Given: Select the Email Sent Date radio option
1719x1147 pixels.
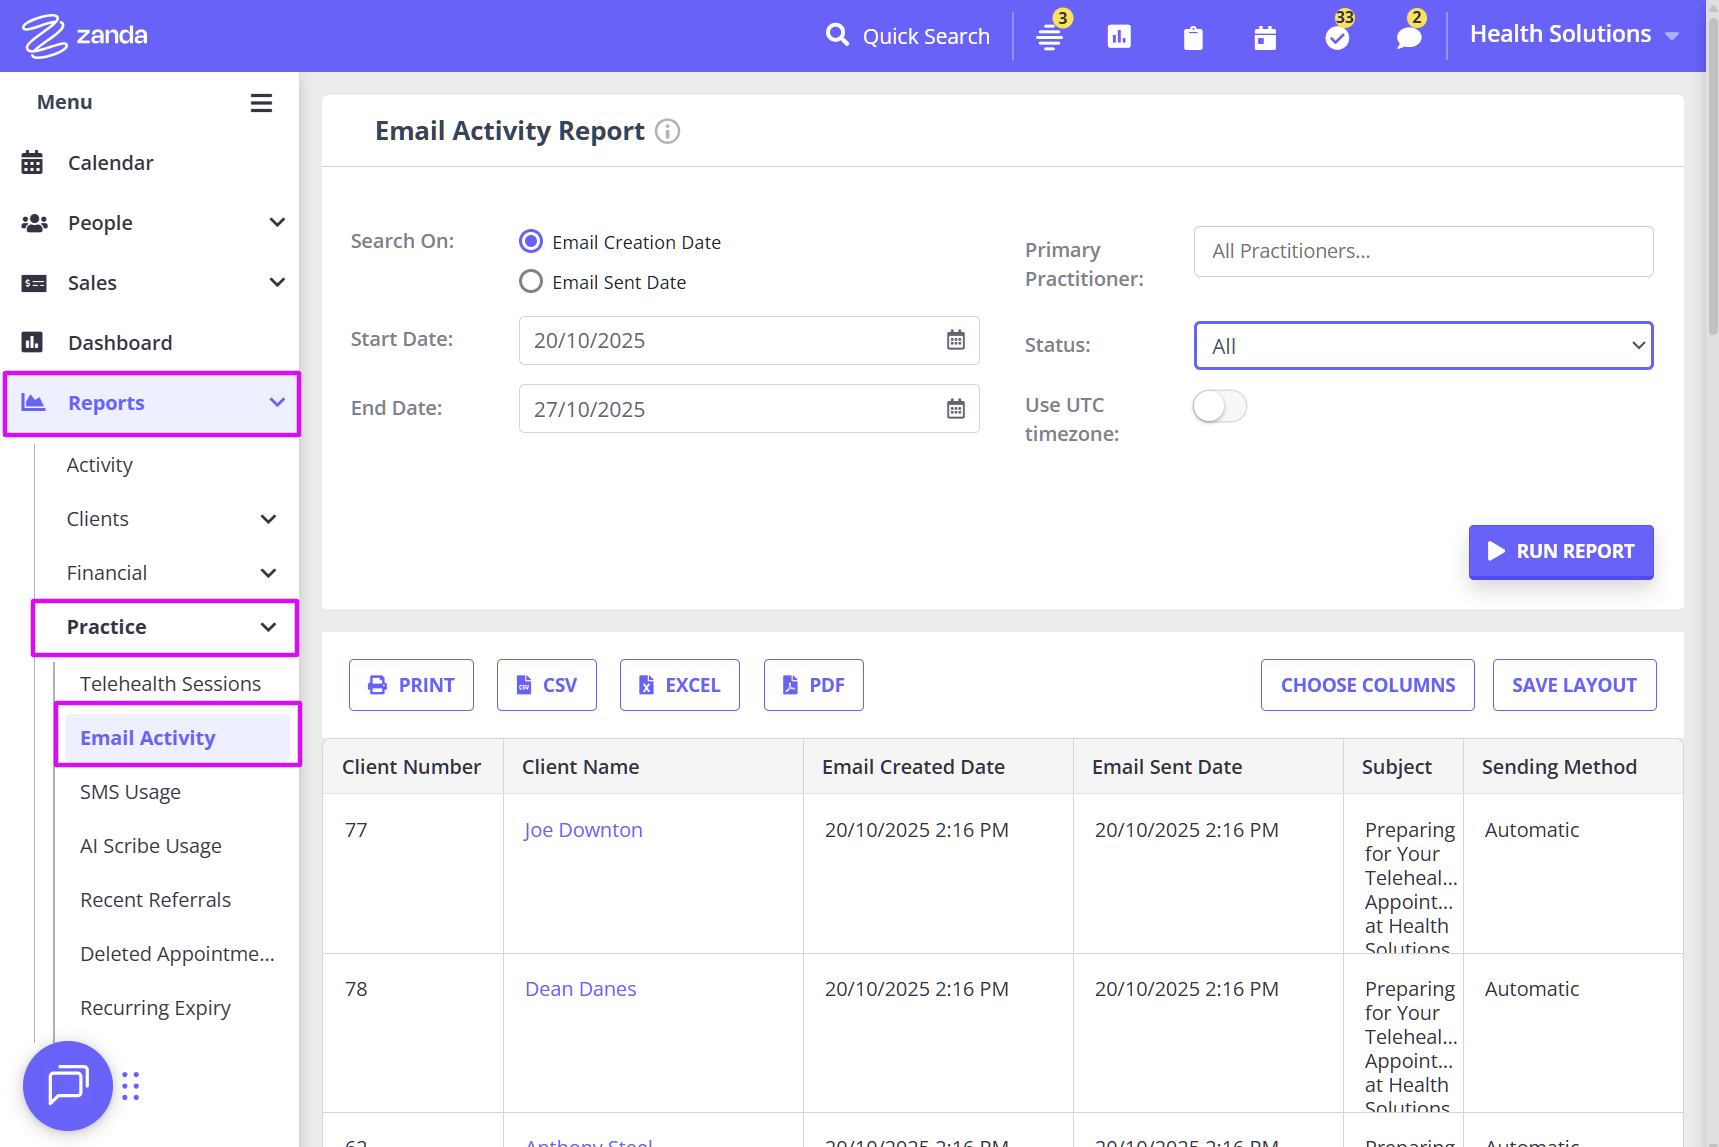Looking at the screenshot, I should [531, 282].
